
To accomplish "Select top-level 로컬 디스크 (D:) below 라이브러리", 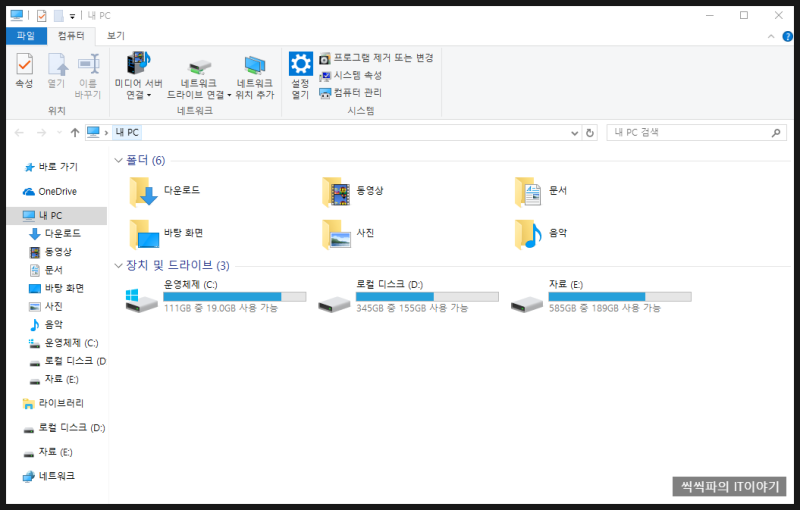I will 64,428.
